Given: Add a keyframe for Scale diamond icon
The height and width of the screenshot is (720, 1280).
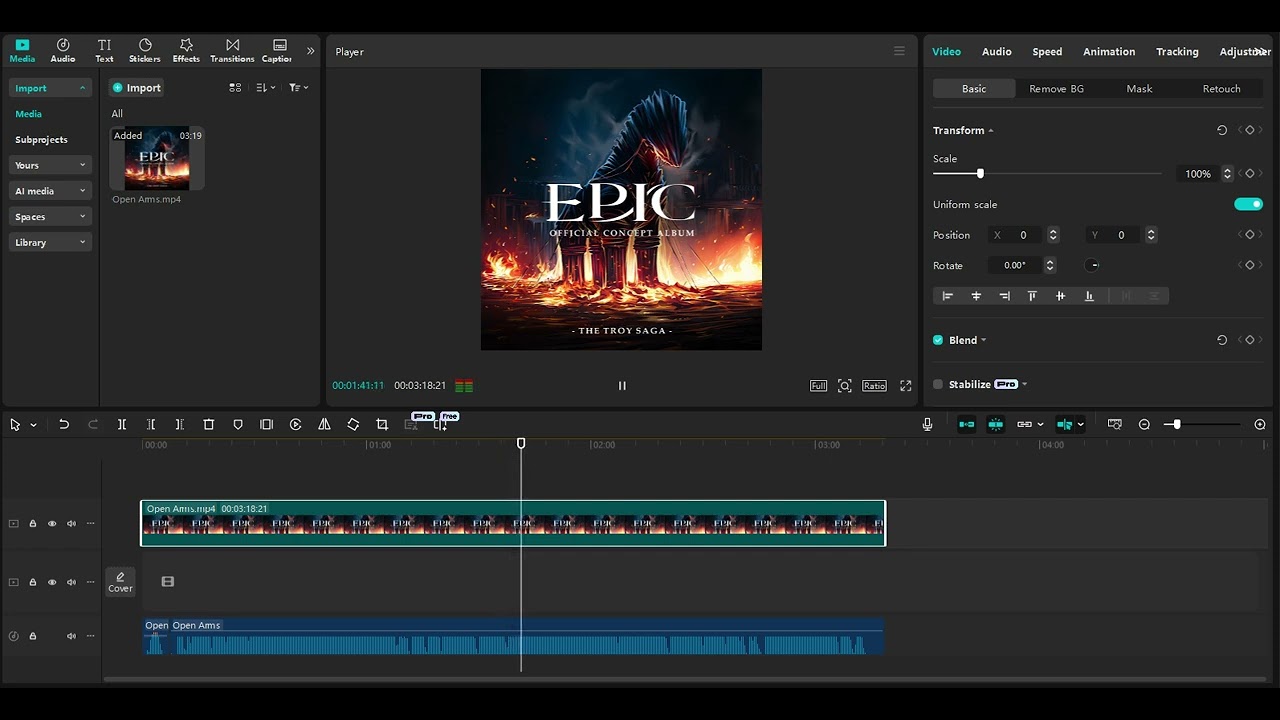Looking at the screenshot, I should click(1249, 174).
